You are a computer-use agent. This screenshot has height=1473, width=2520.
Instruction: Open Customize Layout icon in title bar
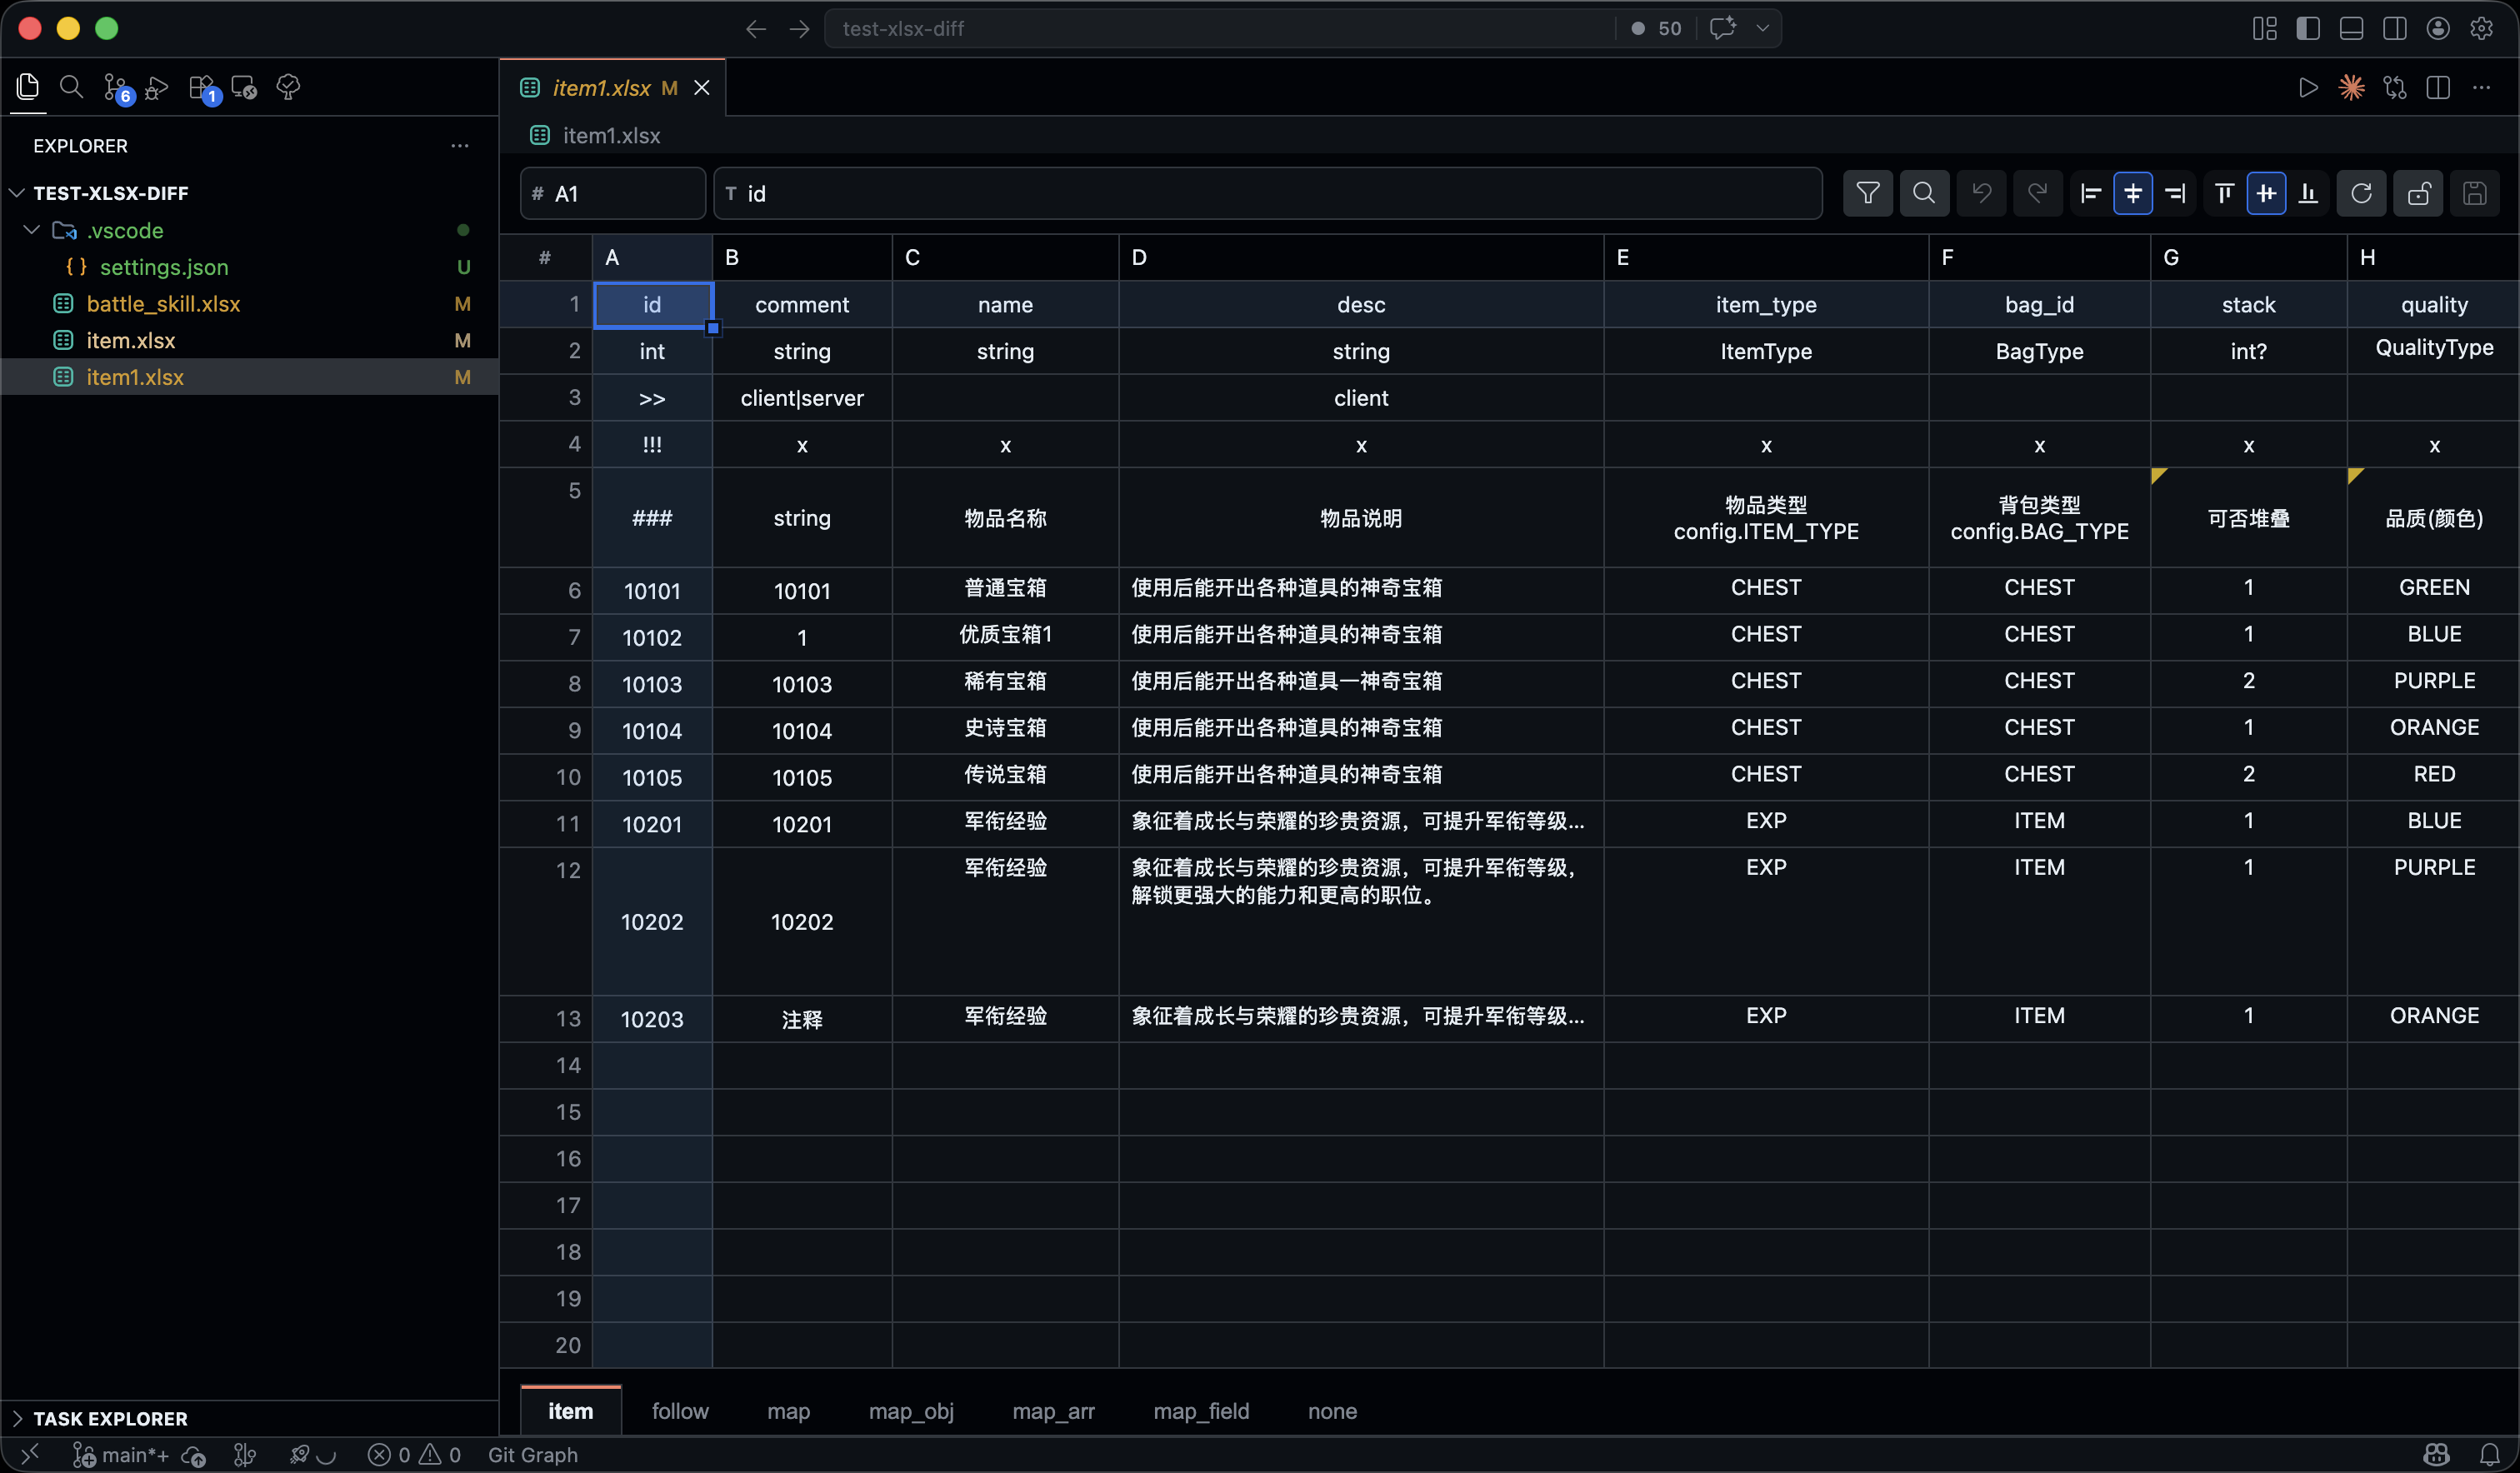(2264, 28)
